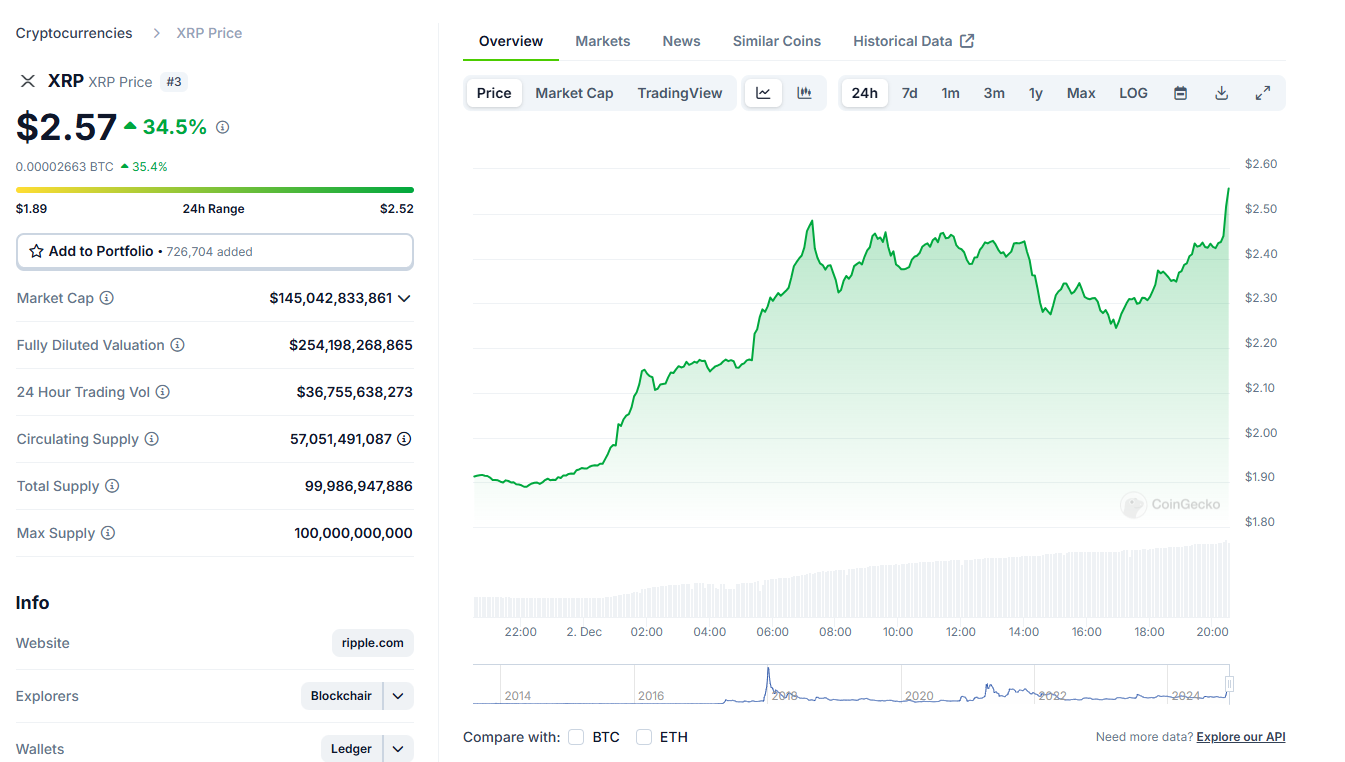Expand chart to fullscreen
Viewport: 1345px width, 762px height.
tap(1263, 93)
